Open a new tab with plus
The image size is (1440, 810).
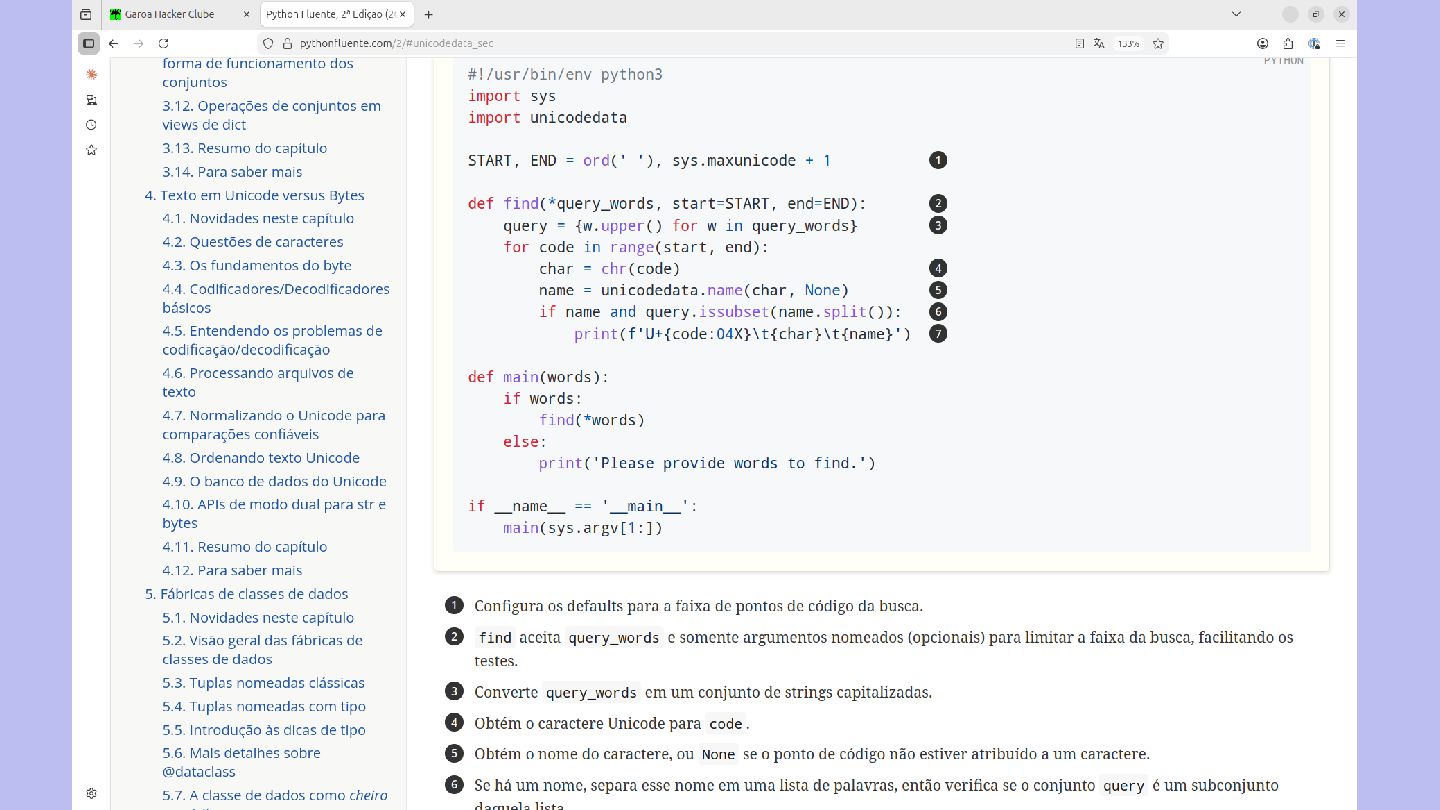[429, 15]
